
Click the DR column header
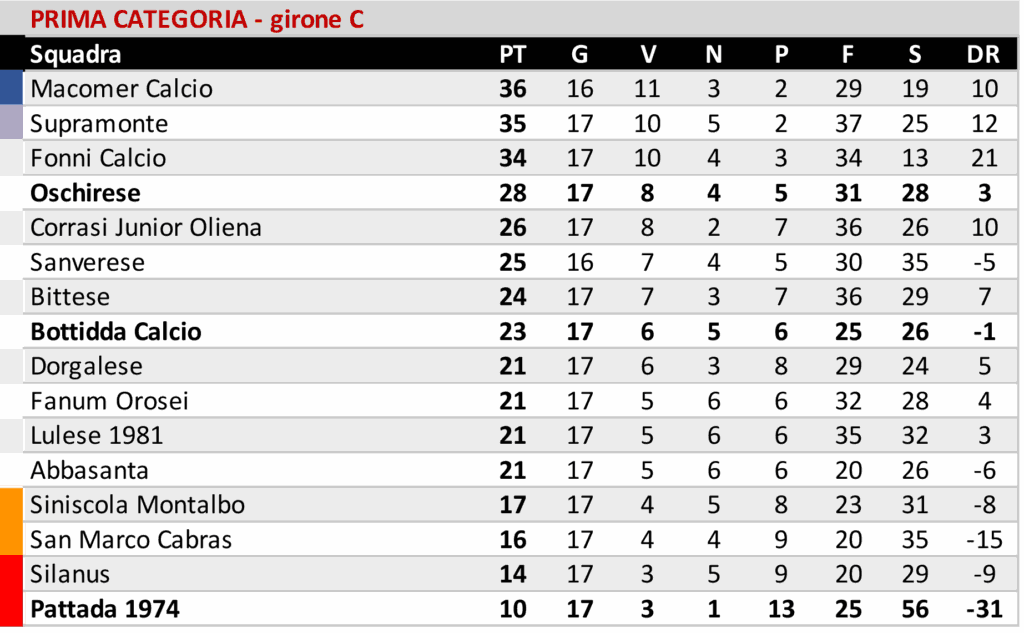(984, 54)
